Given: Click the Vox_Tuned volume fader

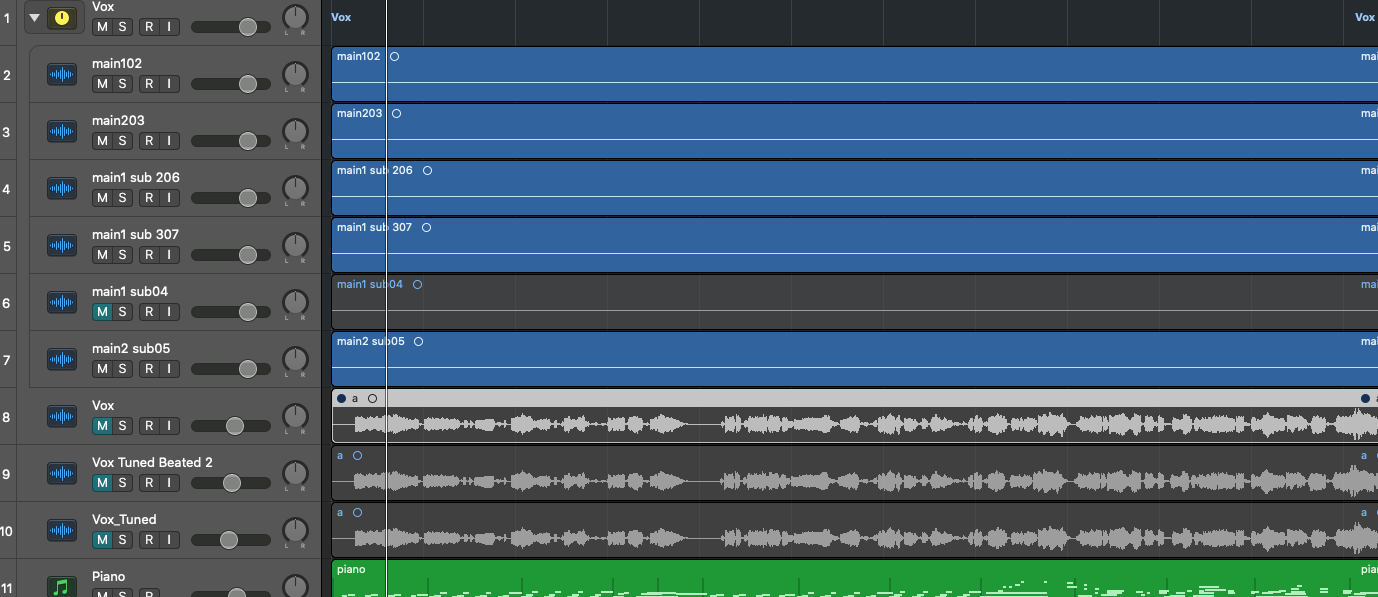Looking at the screenshot, I should pos(231,540).
